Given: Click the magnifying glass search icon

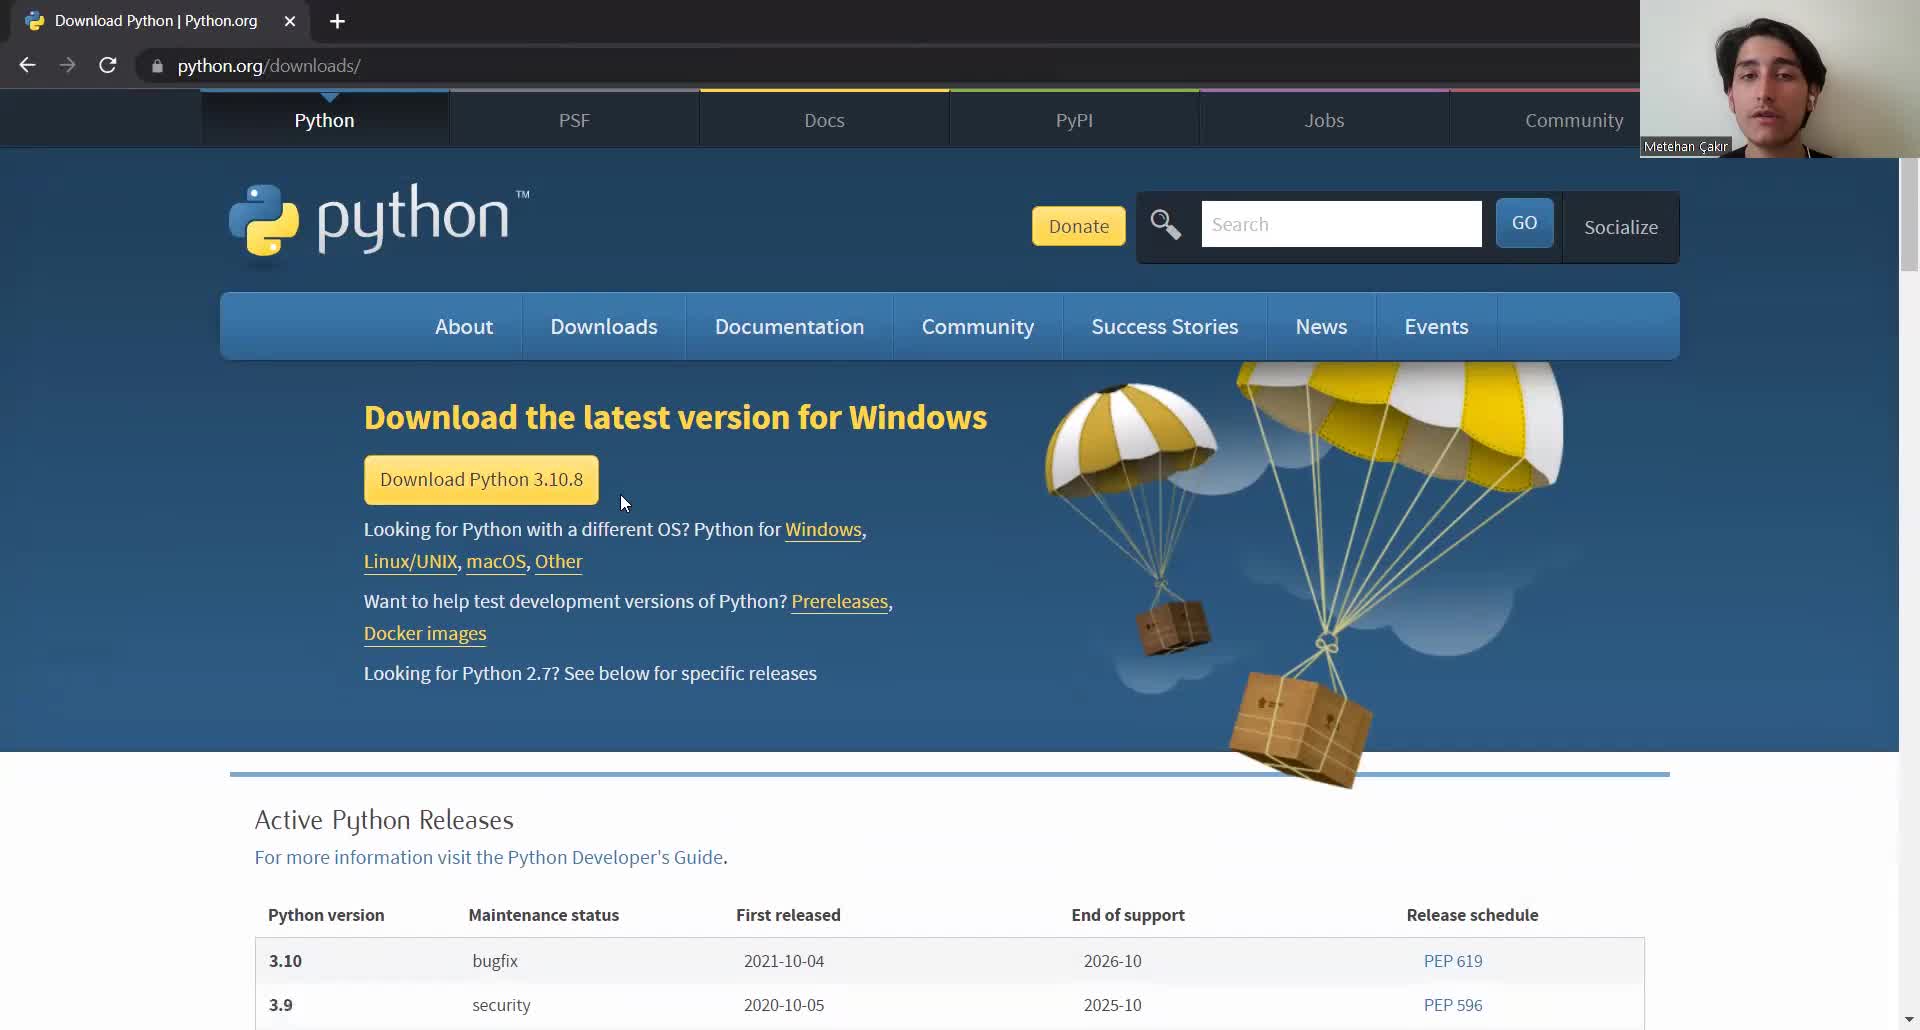Looking at the screenshot, I should coord(1166,224).
